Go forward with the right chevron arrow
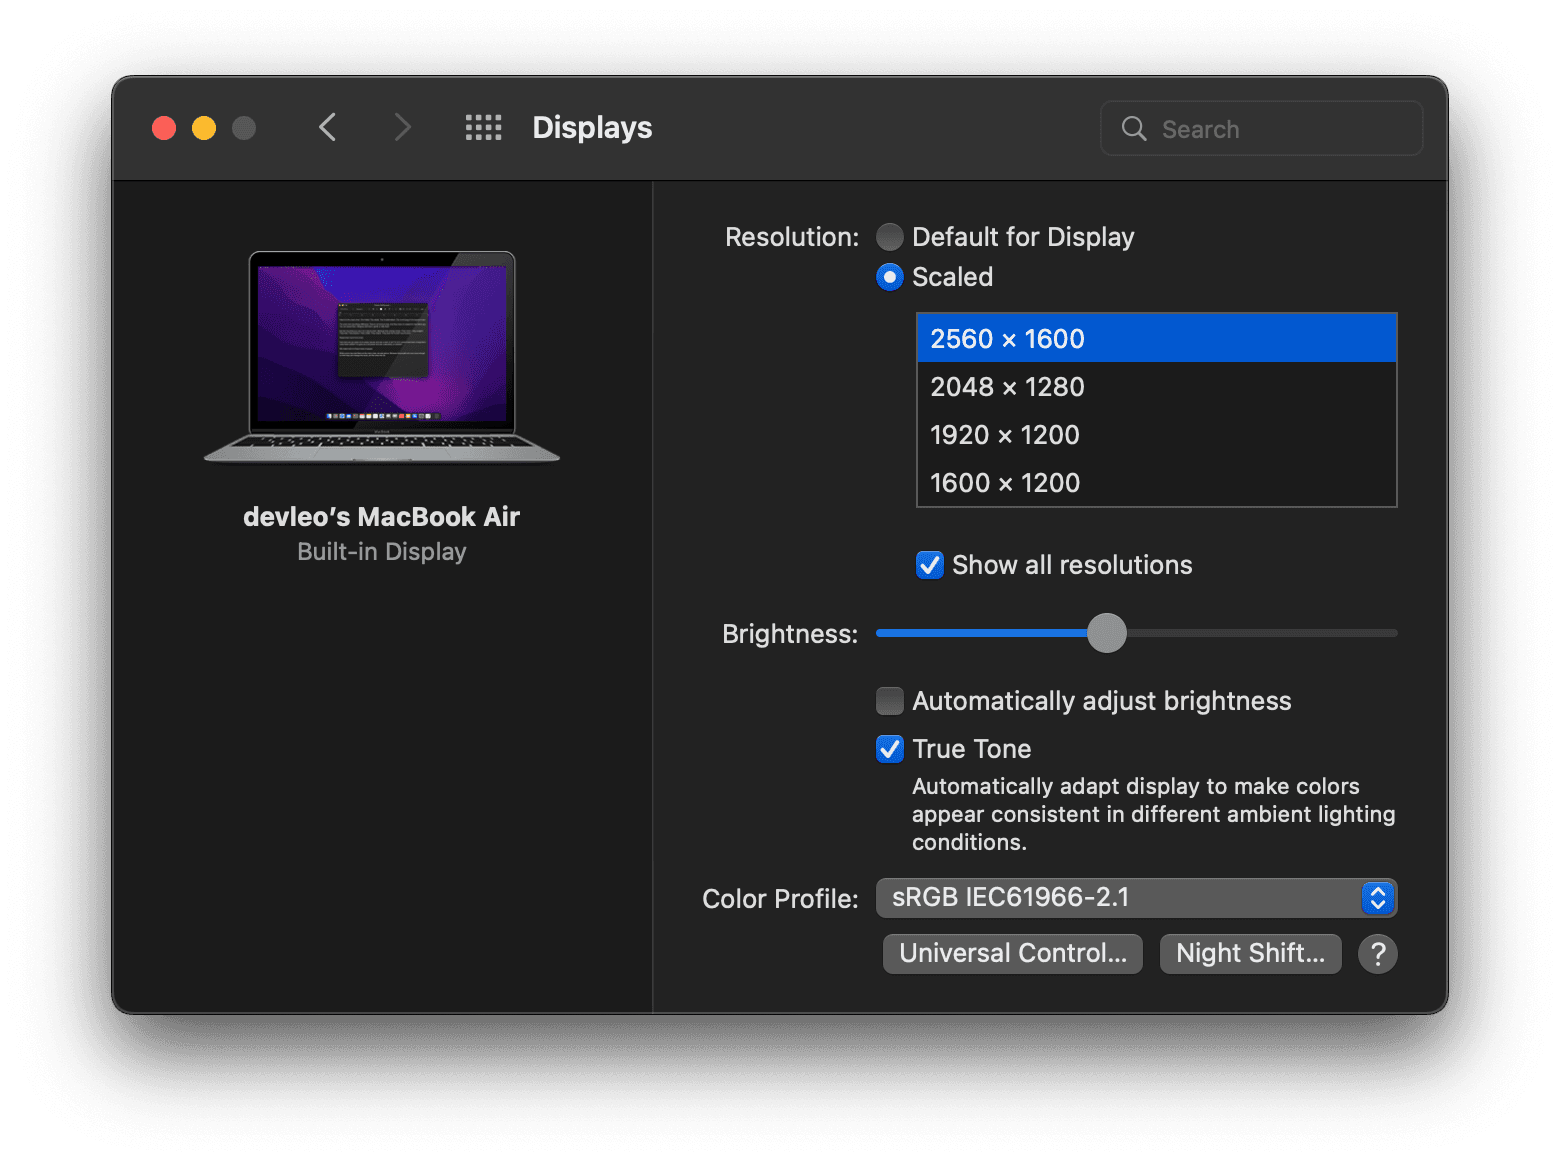The width and height of the screenshot is (1560, 1162). tap(402, 127)
